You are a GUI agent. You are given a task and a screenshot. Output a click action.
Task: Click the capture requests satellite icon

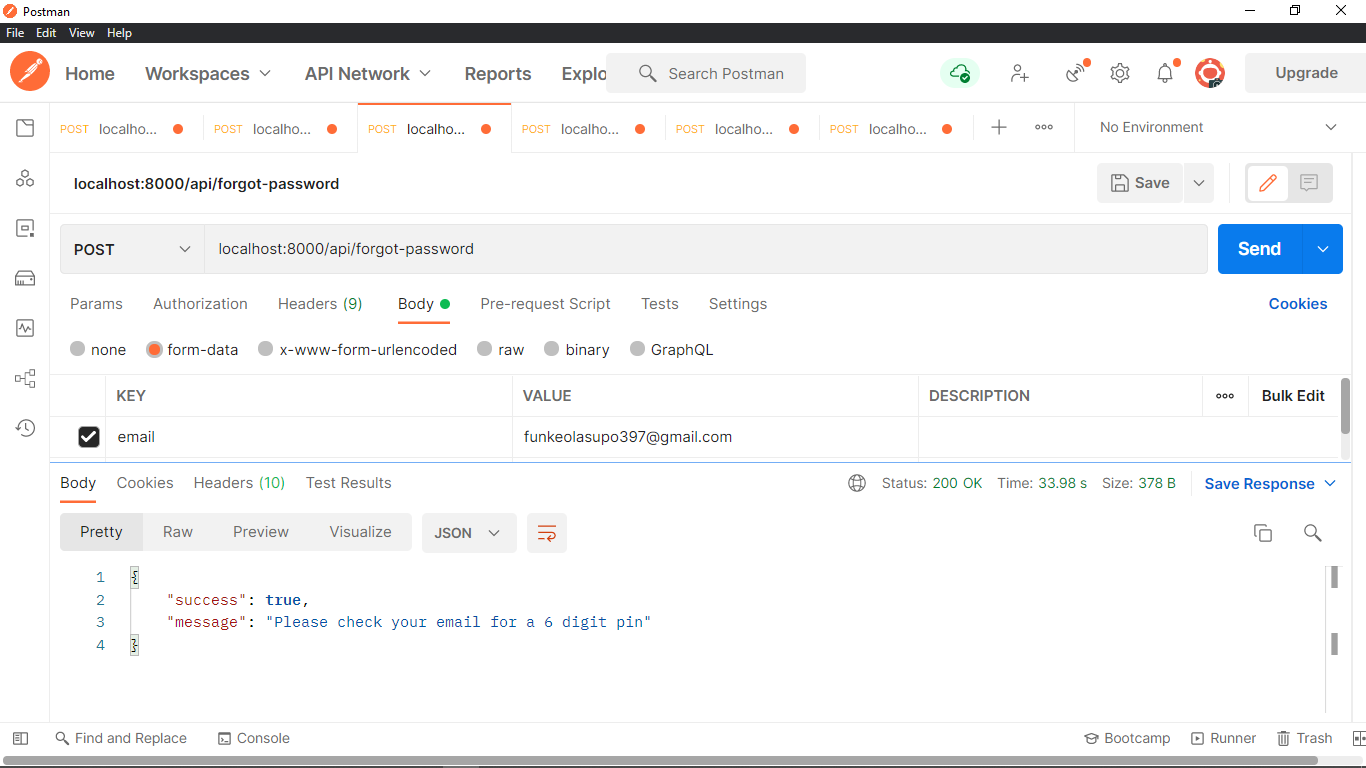(1076, 73)
